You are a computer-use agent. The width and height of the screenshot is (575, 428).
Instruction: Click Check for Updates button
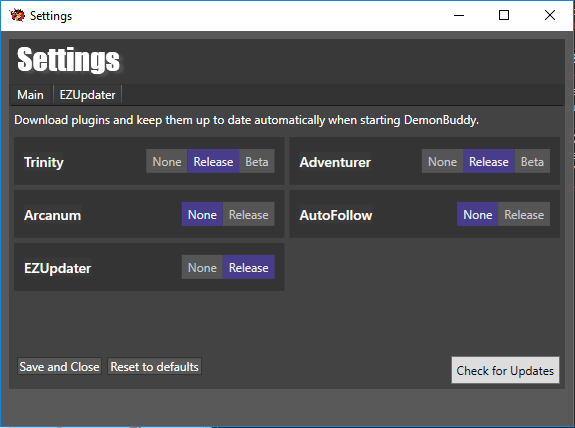tap(505, 370)
